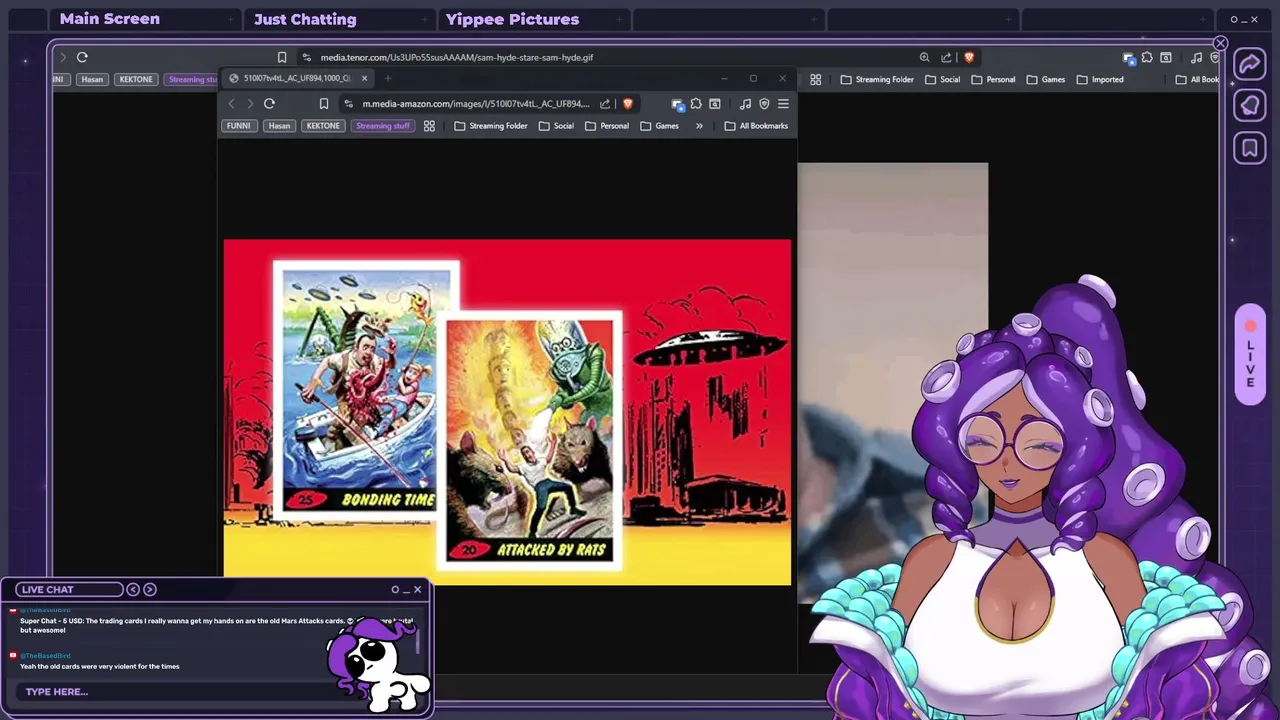Go to next Live Chat page arrow
The height and width of the screenshot is (720, 1280).
(x=150, y=589)
